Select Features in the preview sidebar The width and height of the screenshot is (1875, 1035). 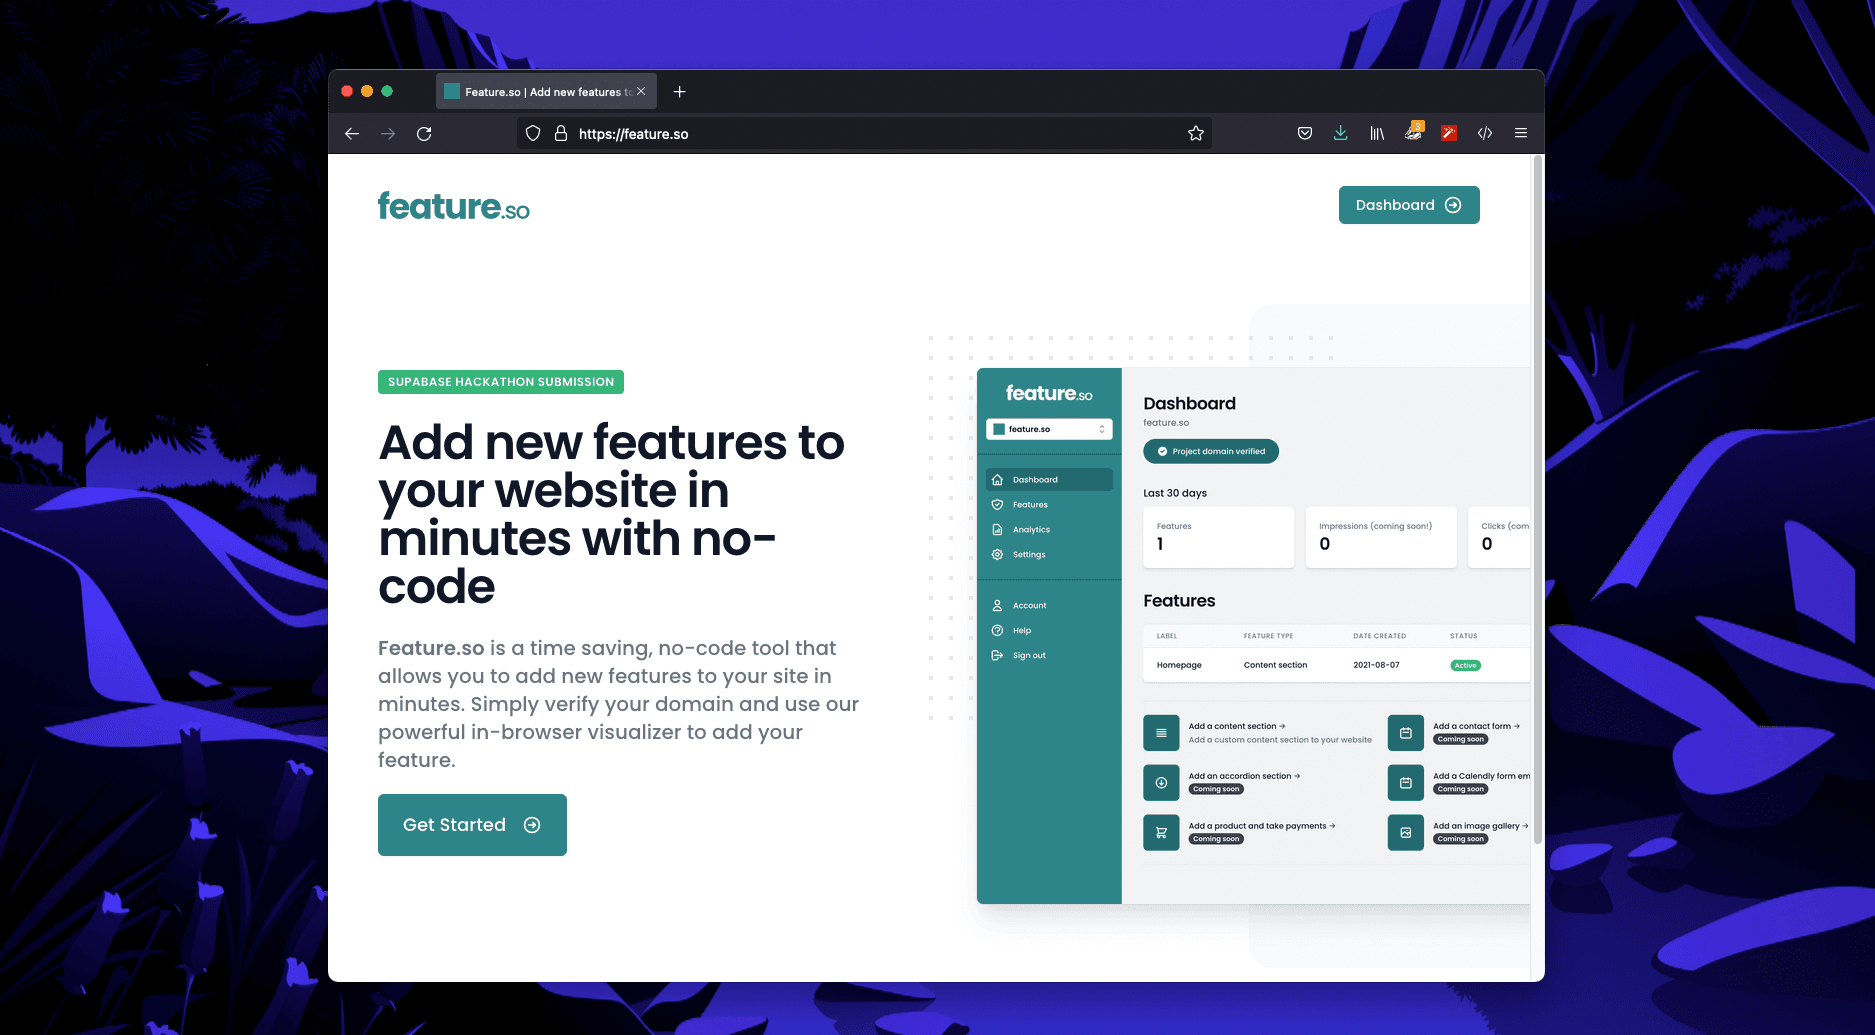click(x=1030, y=505)
